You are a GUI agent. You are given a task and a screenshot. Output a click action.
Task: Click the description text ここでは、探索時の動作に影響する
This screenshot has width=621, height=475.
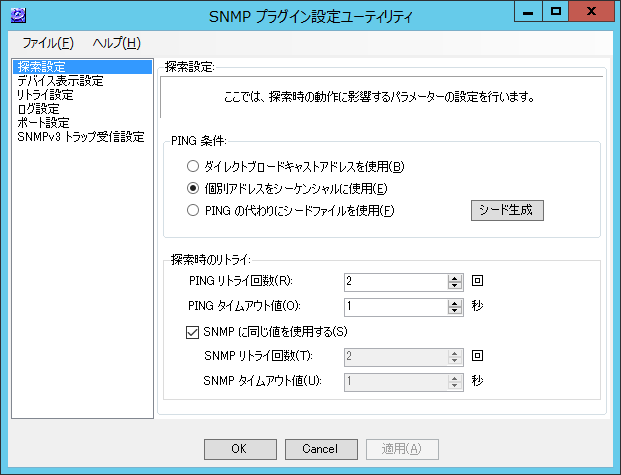(x=379, y=97)
